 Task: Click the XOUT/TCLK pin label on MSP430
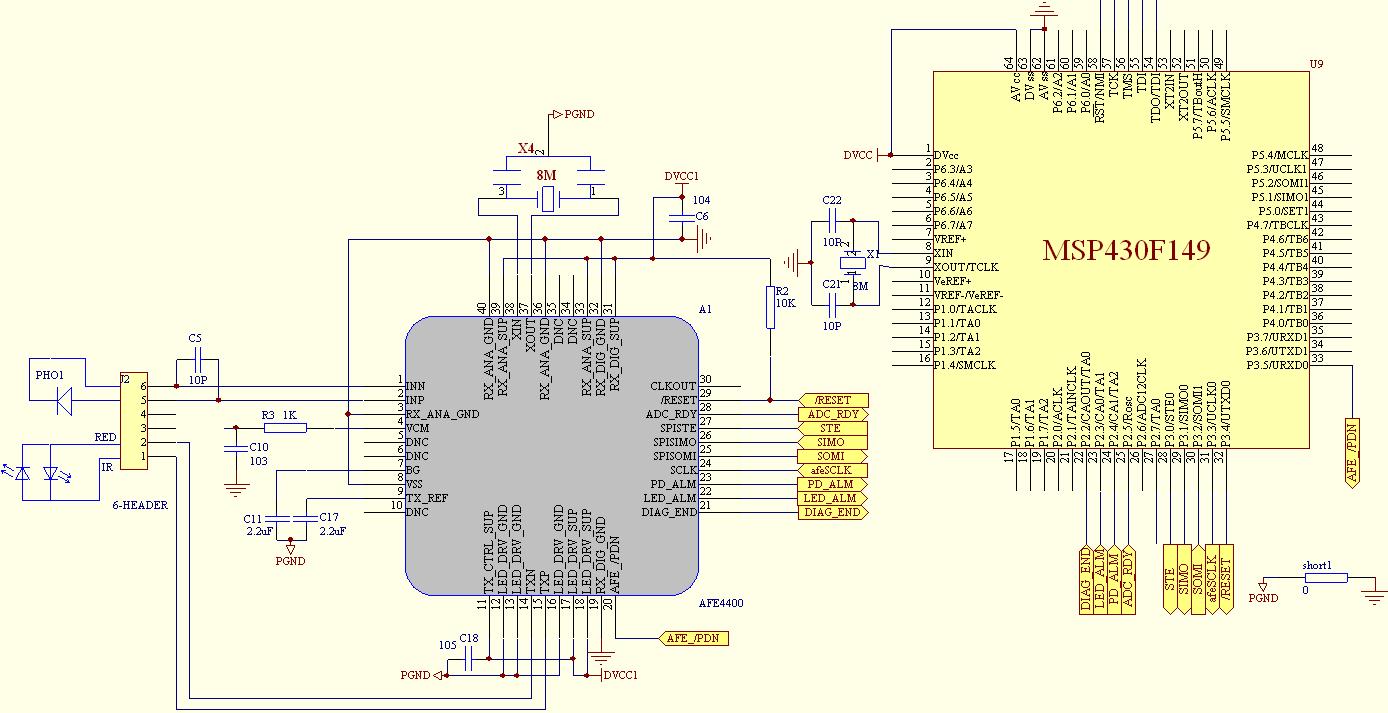point(966,267)
